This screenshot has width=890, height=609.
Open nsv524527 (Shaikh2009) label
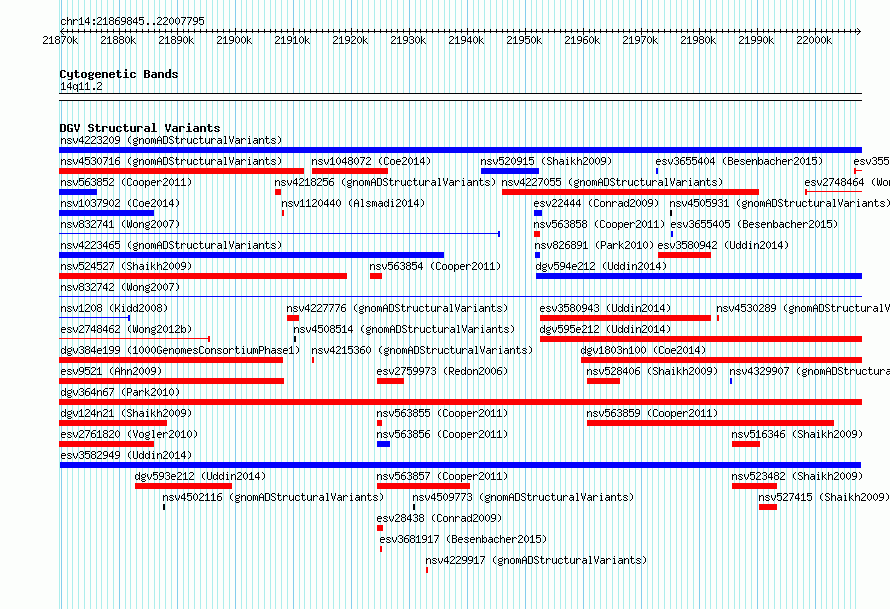126,266
